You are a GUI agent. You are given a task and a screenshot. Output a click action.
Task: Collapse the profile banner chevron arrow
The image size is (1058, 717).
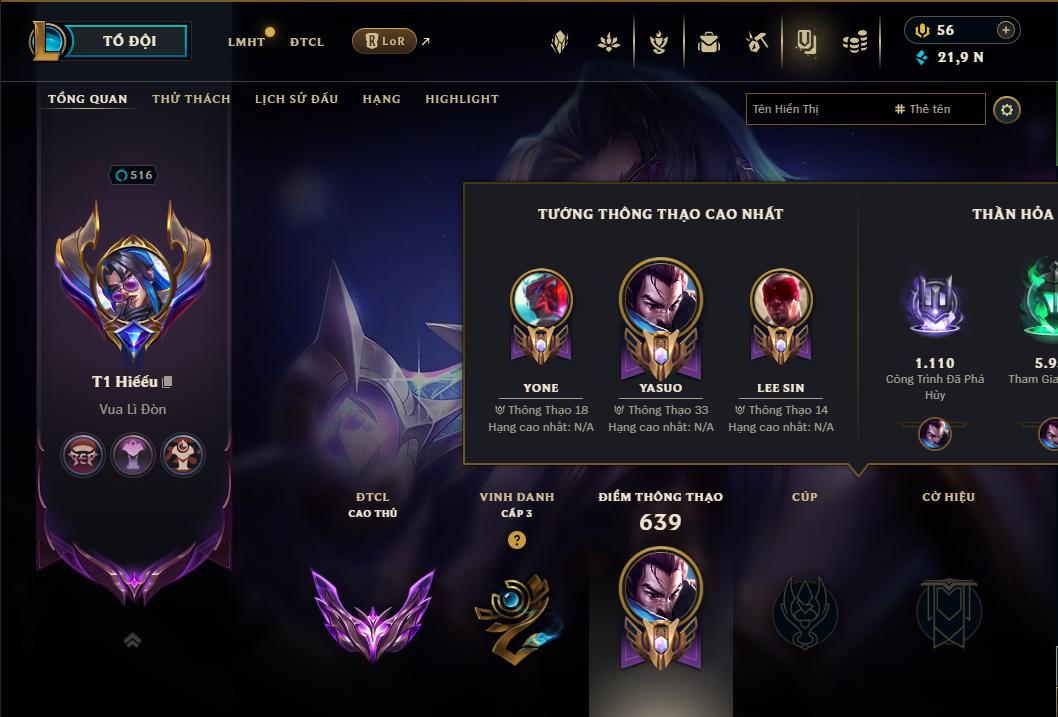(133, 640)
